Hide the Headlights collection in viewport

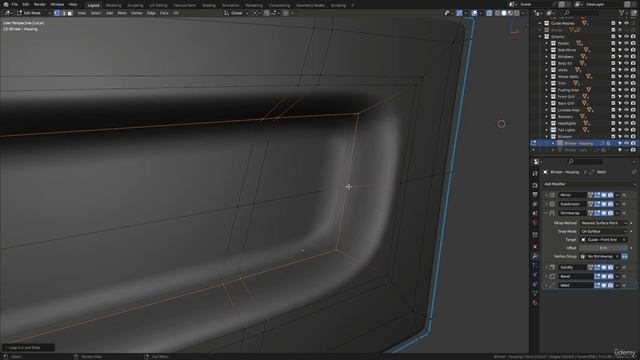(627, 123)
